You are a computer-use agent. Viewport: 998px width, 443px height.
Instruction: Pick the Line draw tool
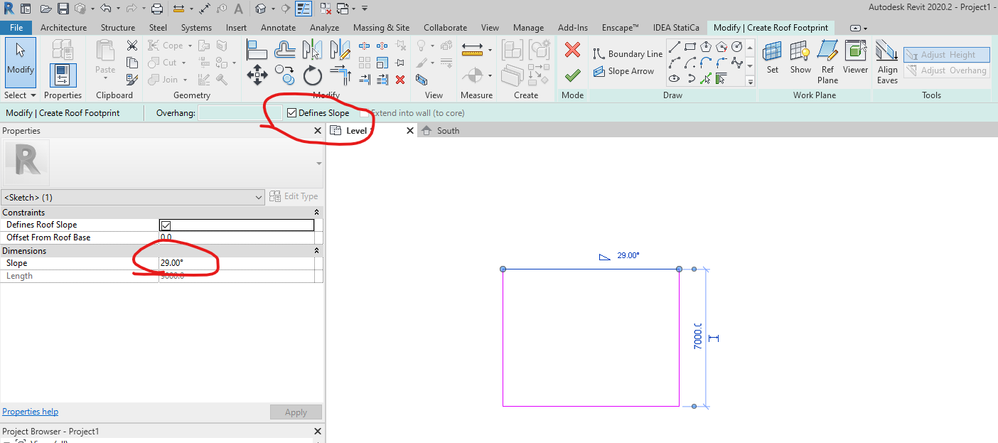(675, 46)
